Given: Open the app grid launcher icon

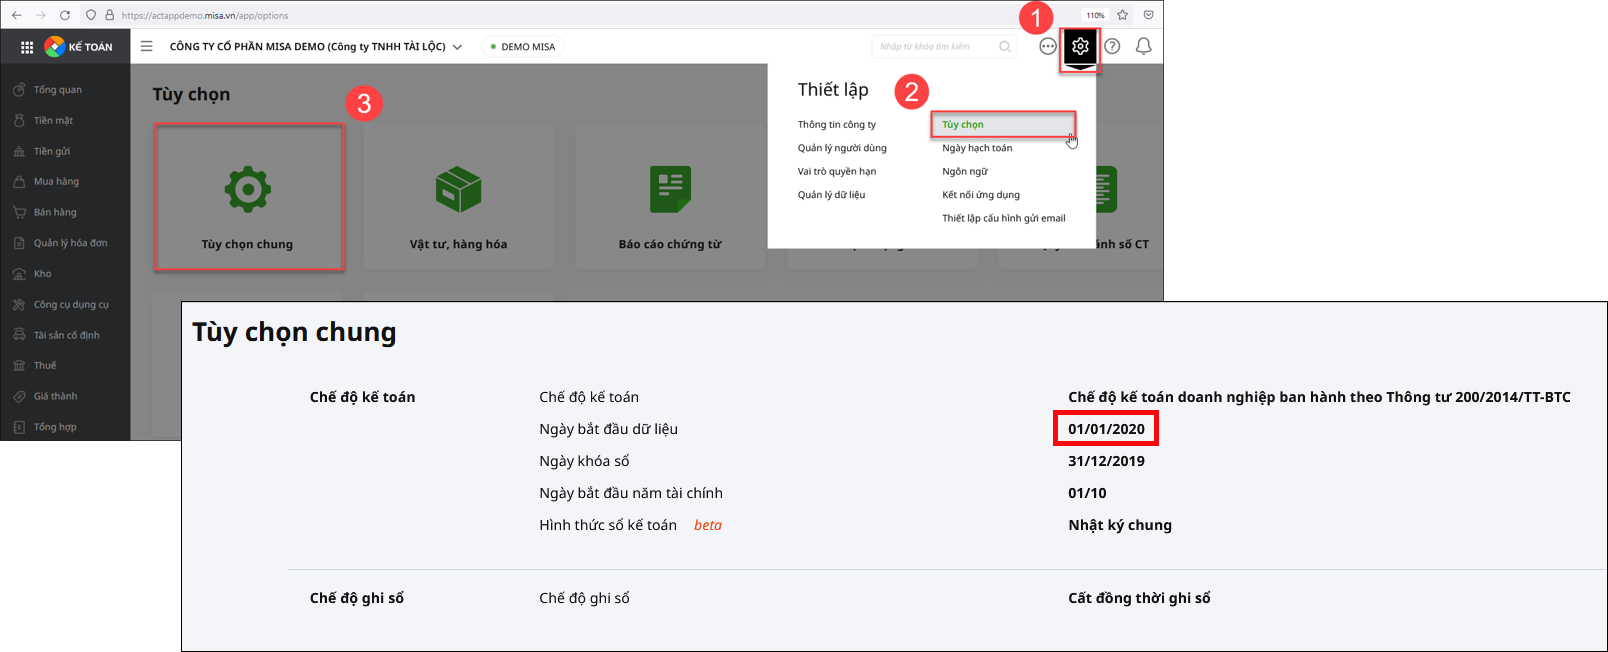Looking at the screenshot, I should 27,47.
